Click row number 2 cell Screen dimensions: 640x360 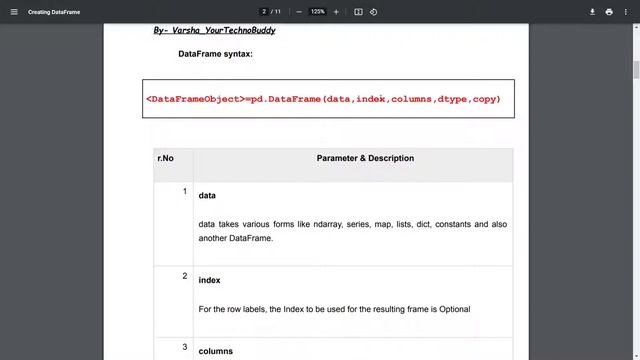[x=173, y=302]
